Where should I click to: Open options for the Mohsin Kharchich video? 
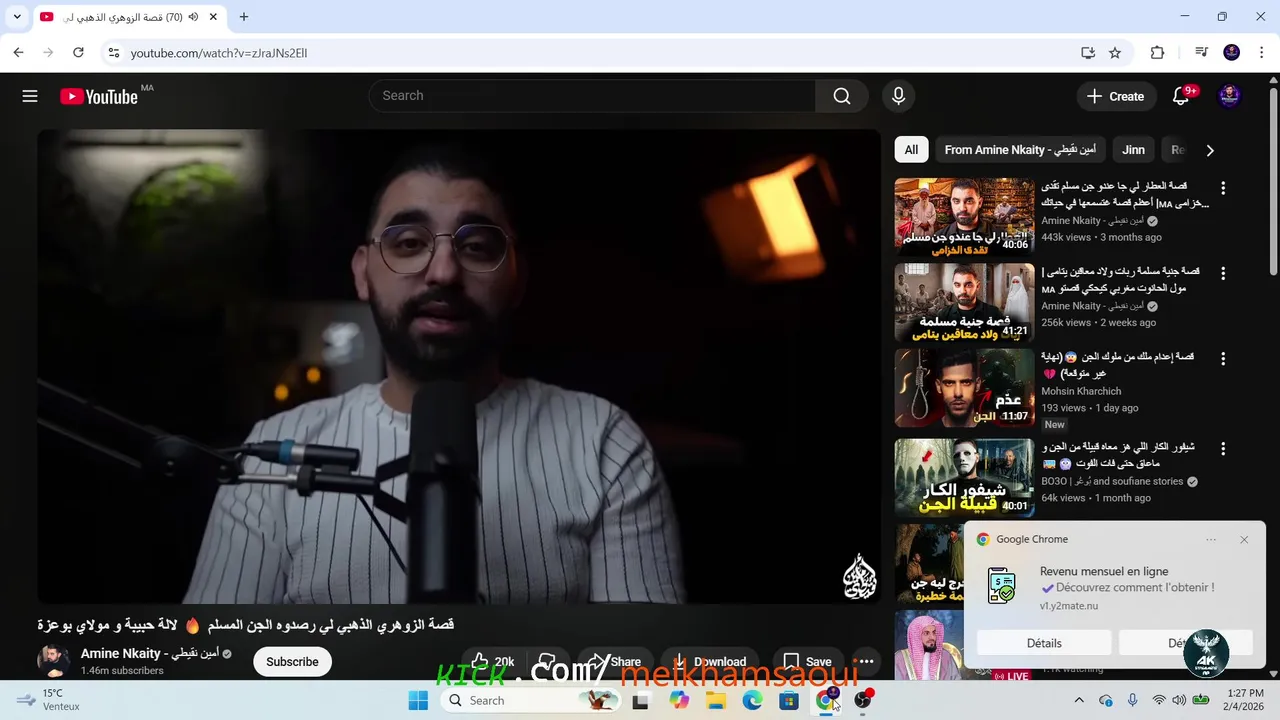(x=1222, y=359)
